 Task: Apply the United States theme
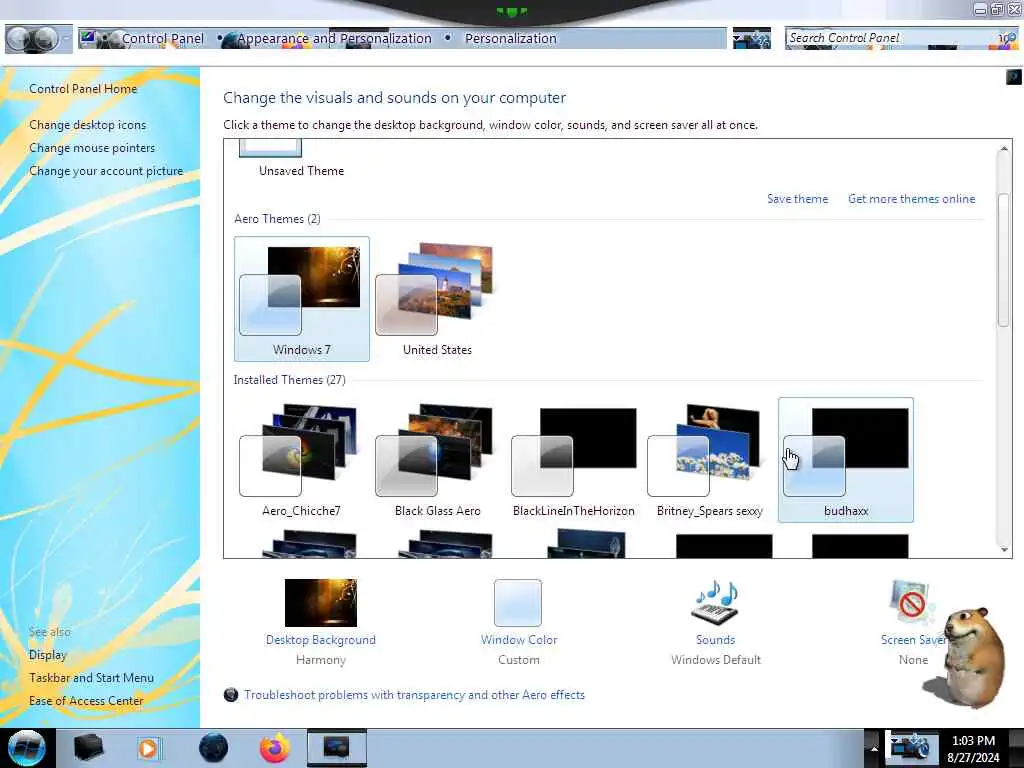pos(437,299)
